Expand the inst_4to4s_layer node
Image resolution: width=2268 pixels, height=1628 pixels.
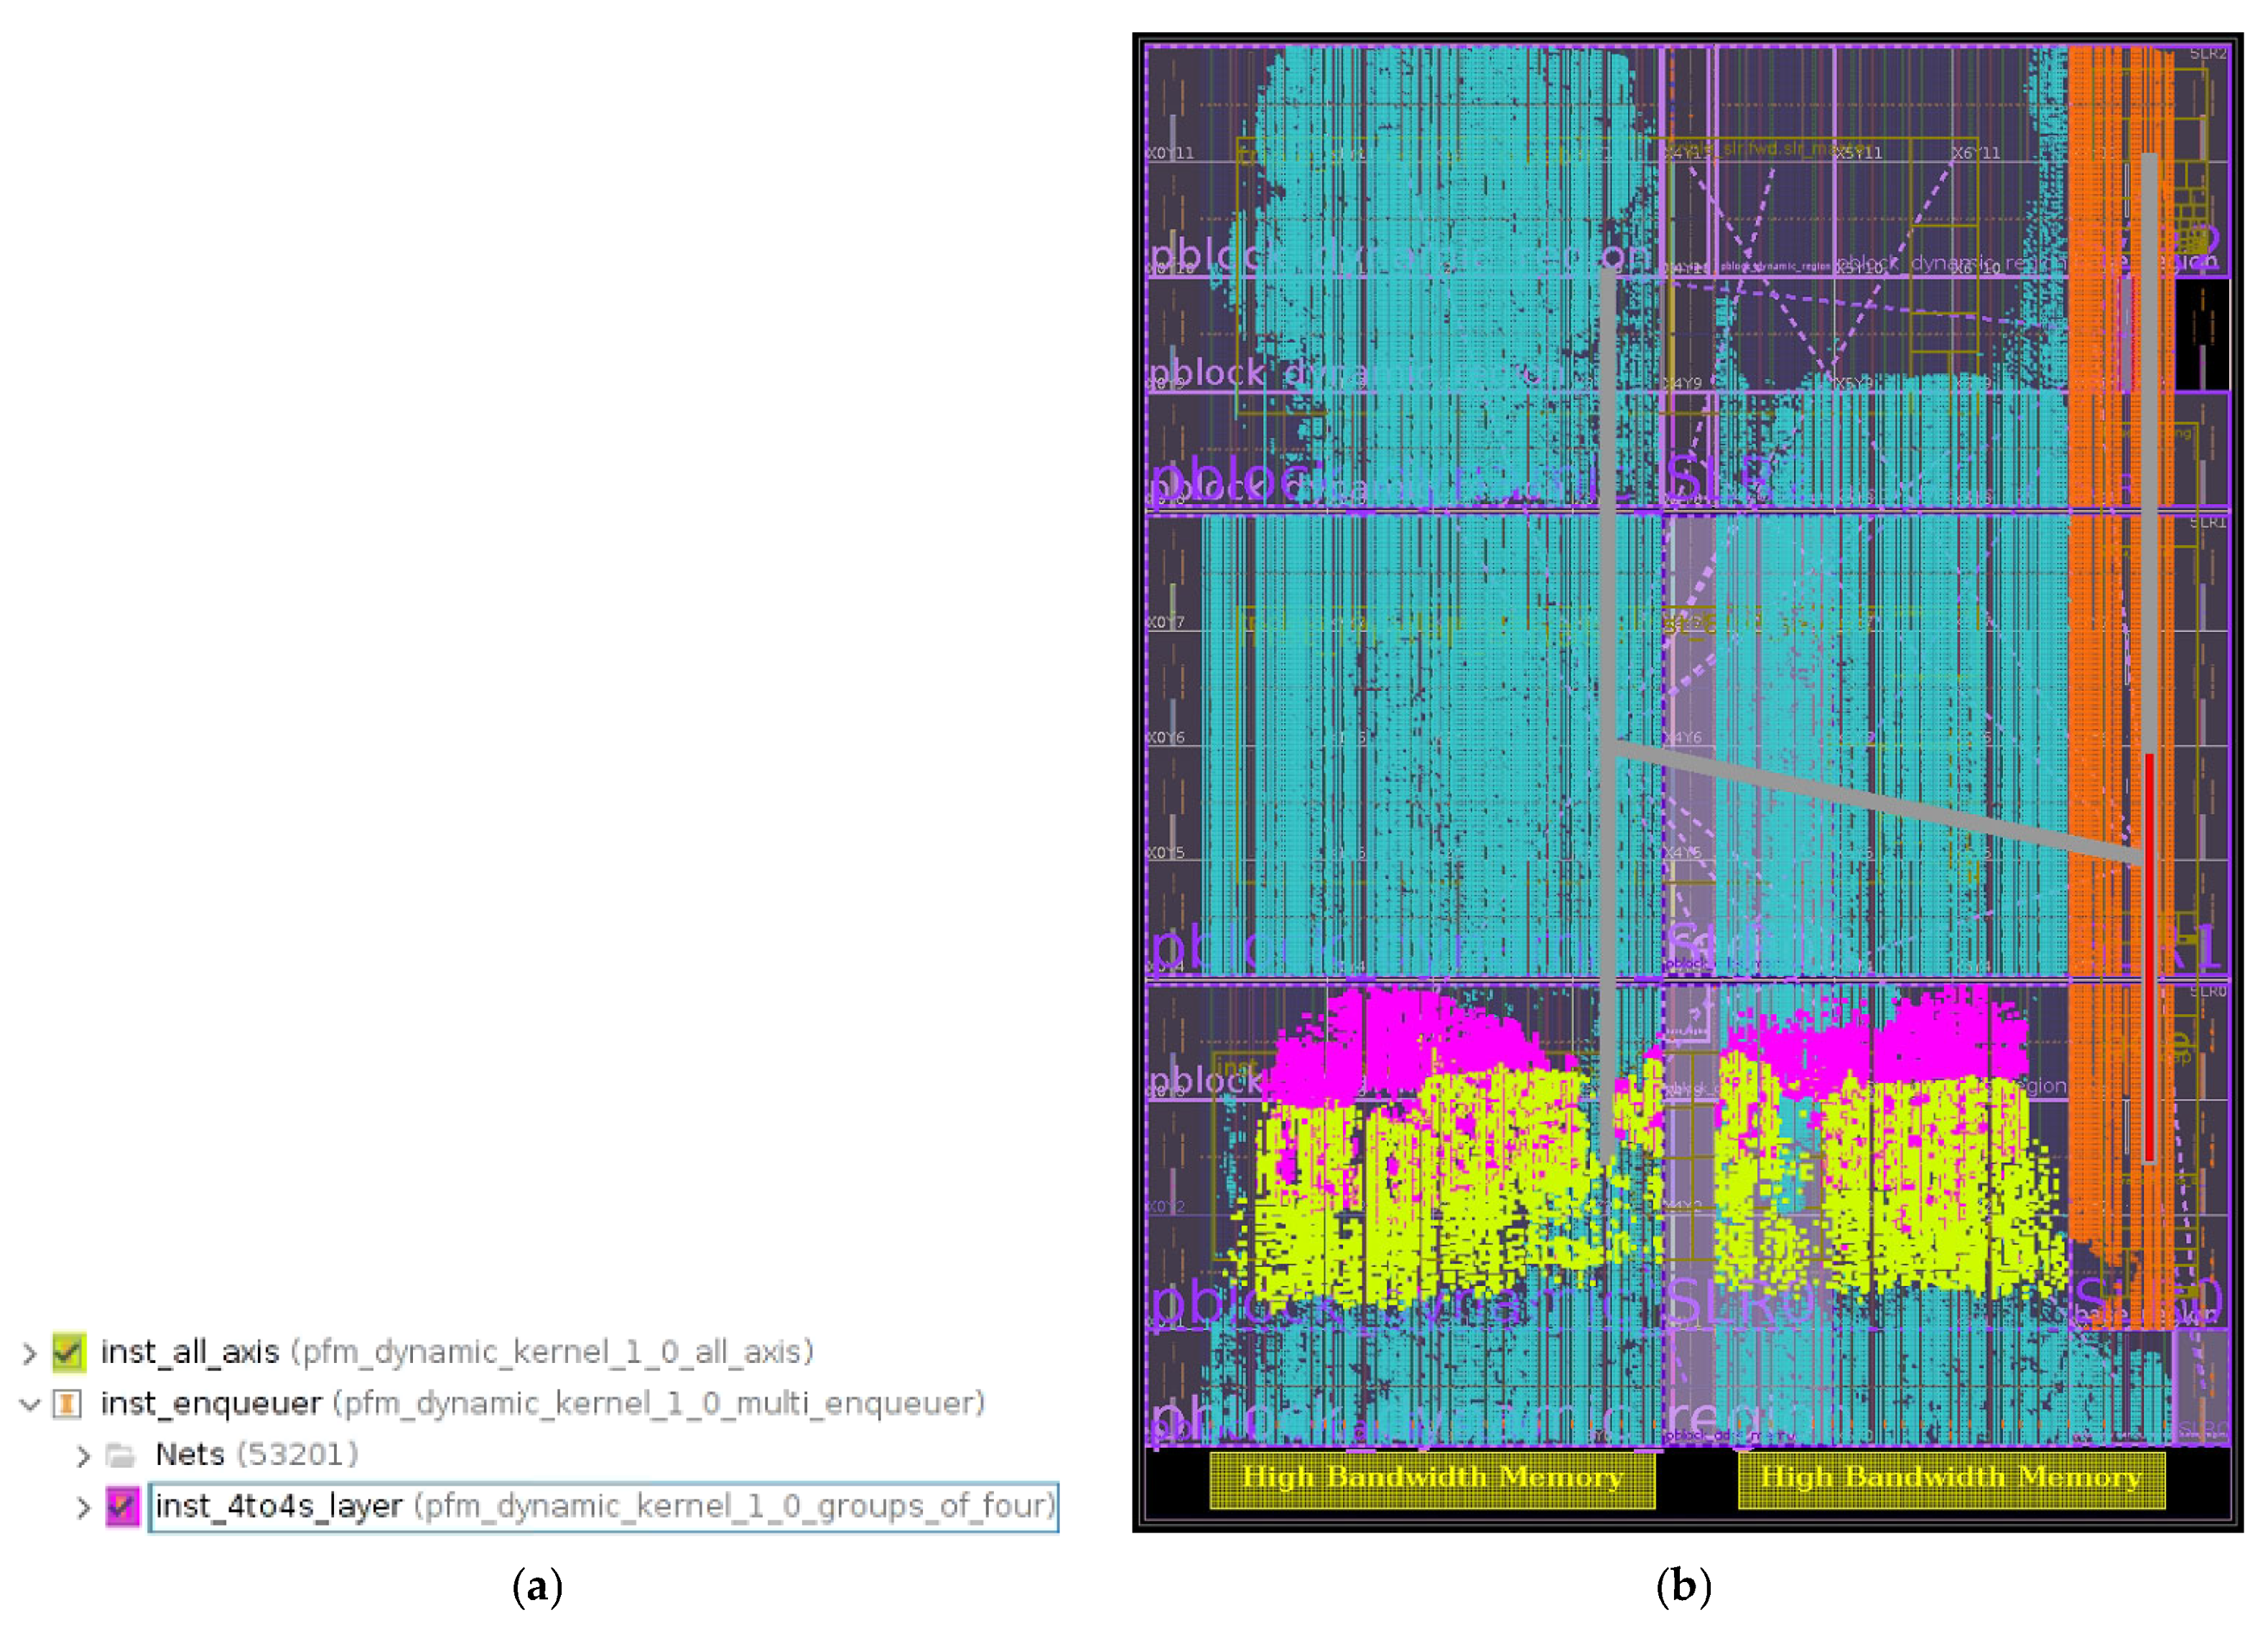[83, 1508]
